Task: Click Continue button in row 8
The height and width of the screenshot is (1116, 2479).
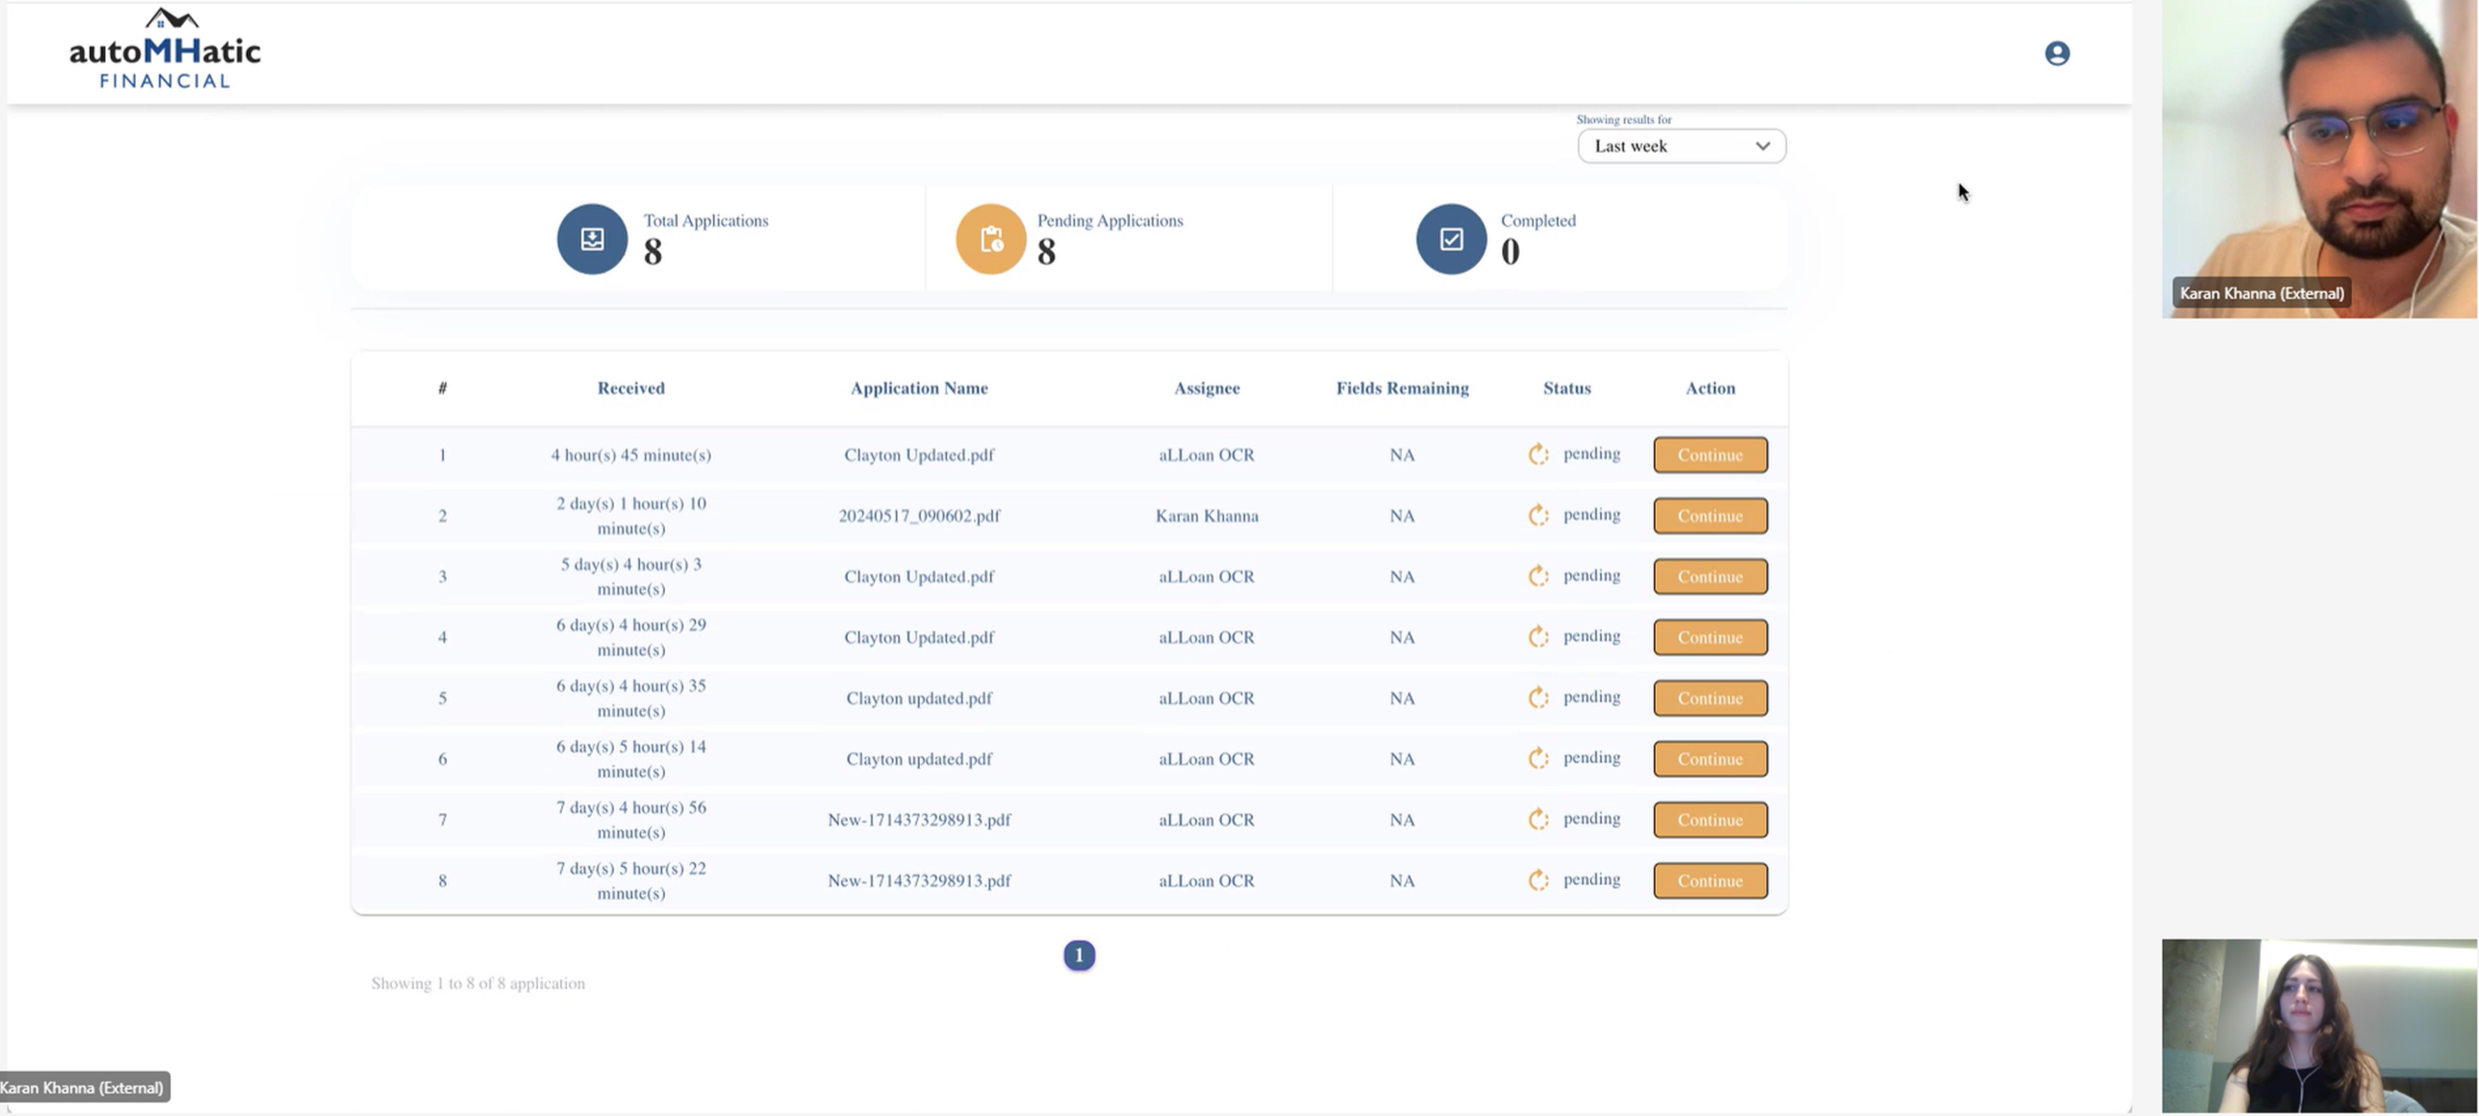Action: click(x=1709, y=881)
